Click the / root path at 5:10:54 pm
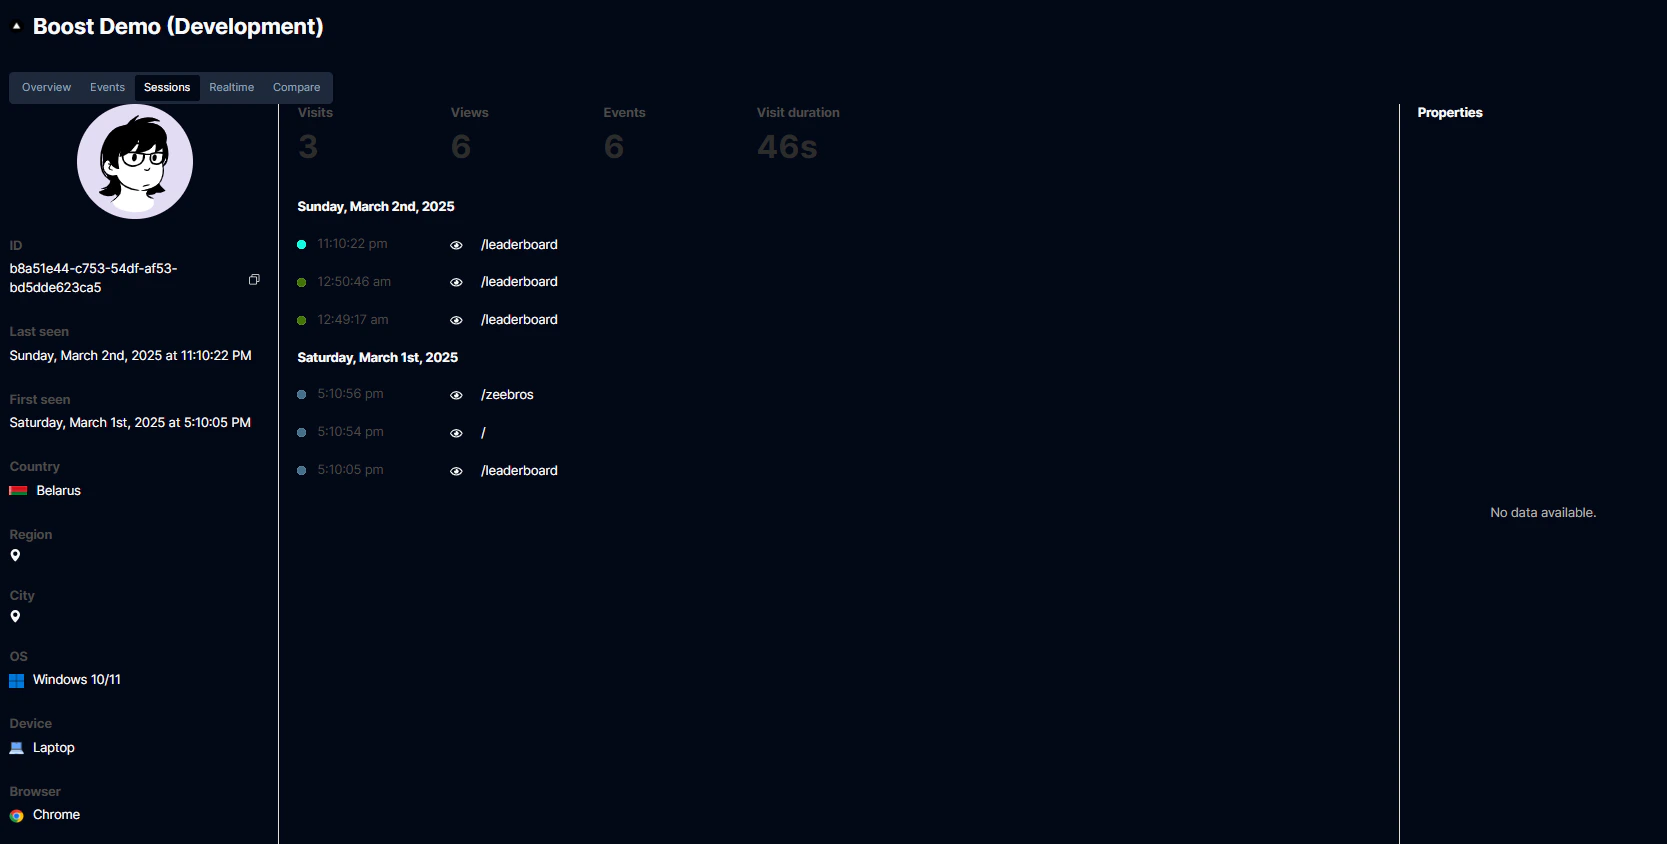 (483, 433)
